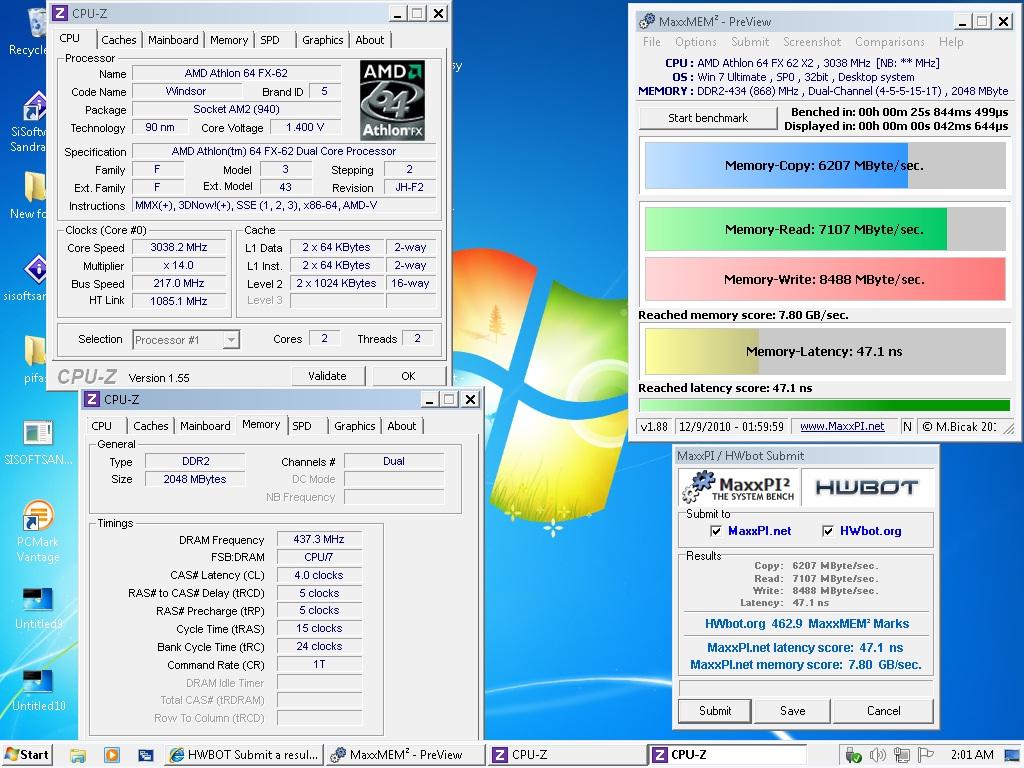Screen dimensions: 1024x768
Task: Click the Memory-Write result bar
Action: [825, 280]
